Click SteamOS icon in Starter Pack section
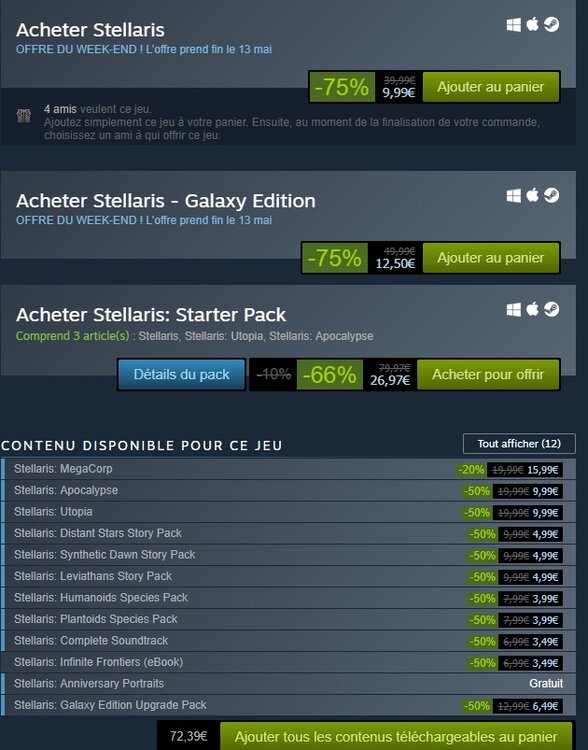Image resolution: width=588 pixels, height=750 pixels. point(551,309)
